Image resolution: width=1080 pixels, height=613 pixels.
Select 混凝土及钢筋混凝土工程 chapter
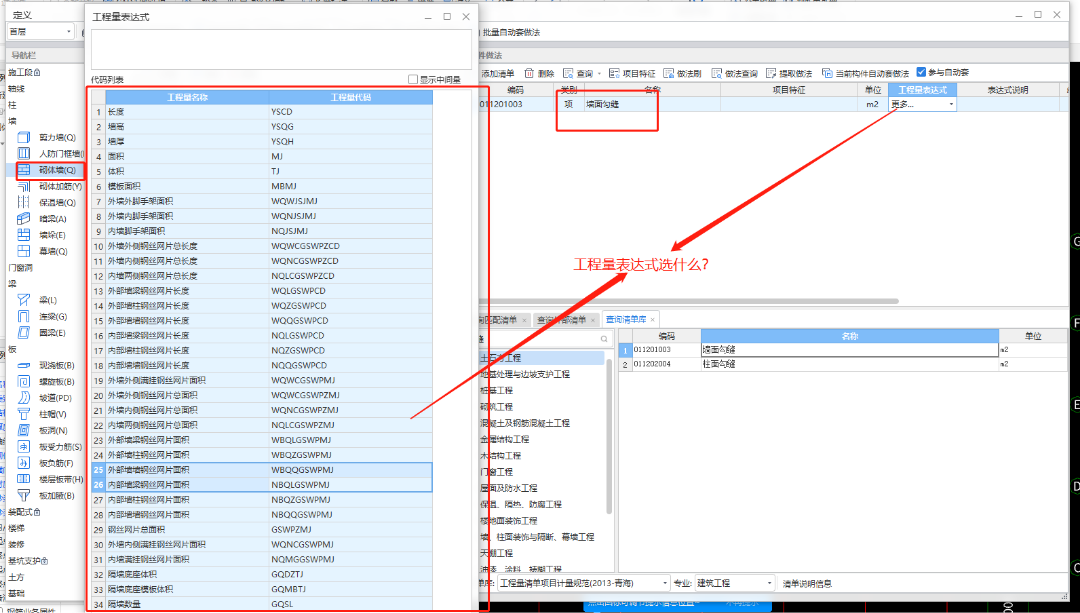click(x=525, y=424)
